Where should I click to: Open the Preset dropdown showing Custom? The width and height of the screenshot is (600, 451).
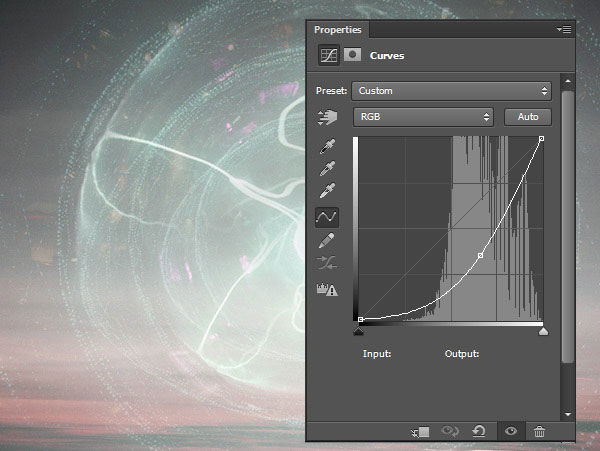(x=451, y=91)
